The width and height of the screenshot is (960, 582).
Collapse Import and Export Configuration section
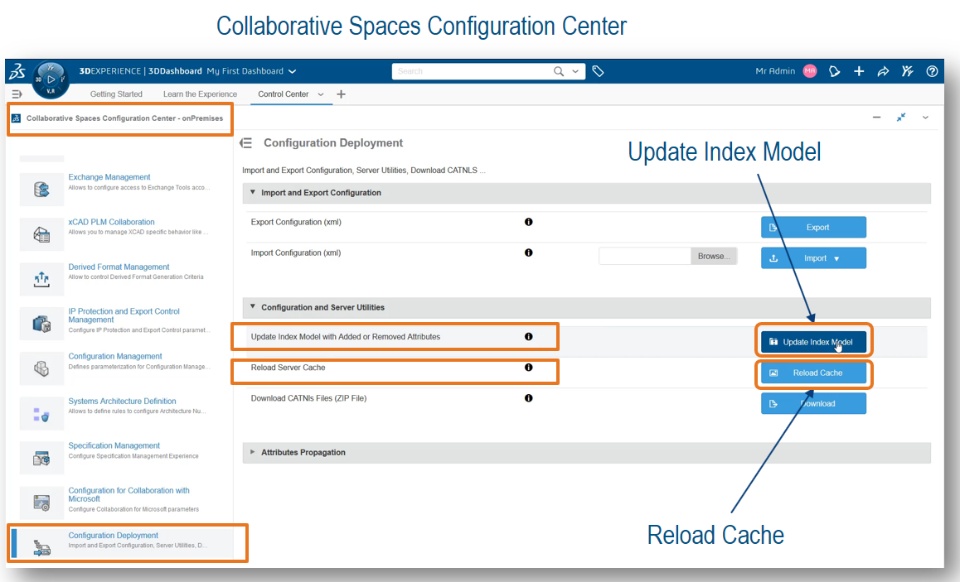(x=252, y=192)
